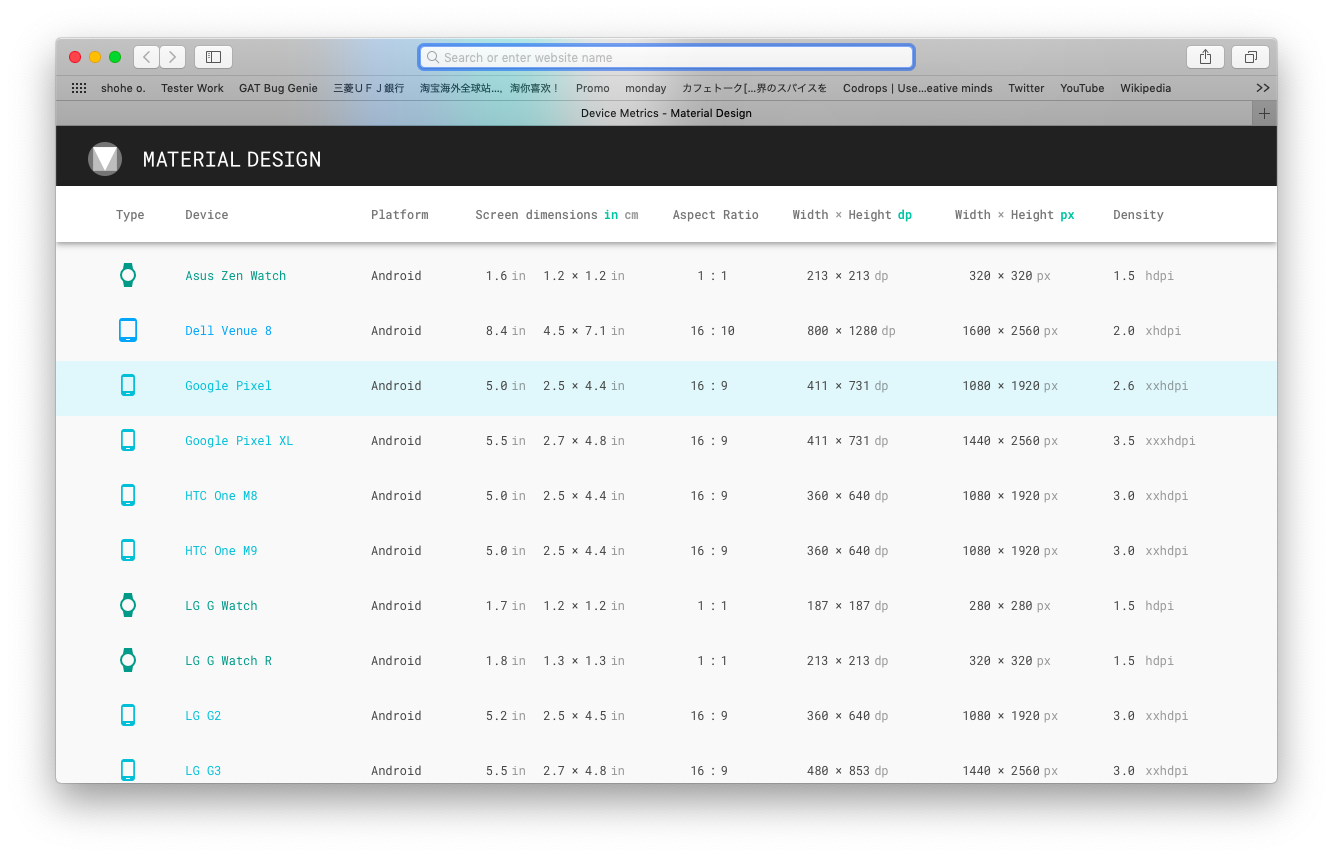Click the 2.6 xxhdpi density cell
Viewport: 1333px width, 857px height.
[1151, 386]
